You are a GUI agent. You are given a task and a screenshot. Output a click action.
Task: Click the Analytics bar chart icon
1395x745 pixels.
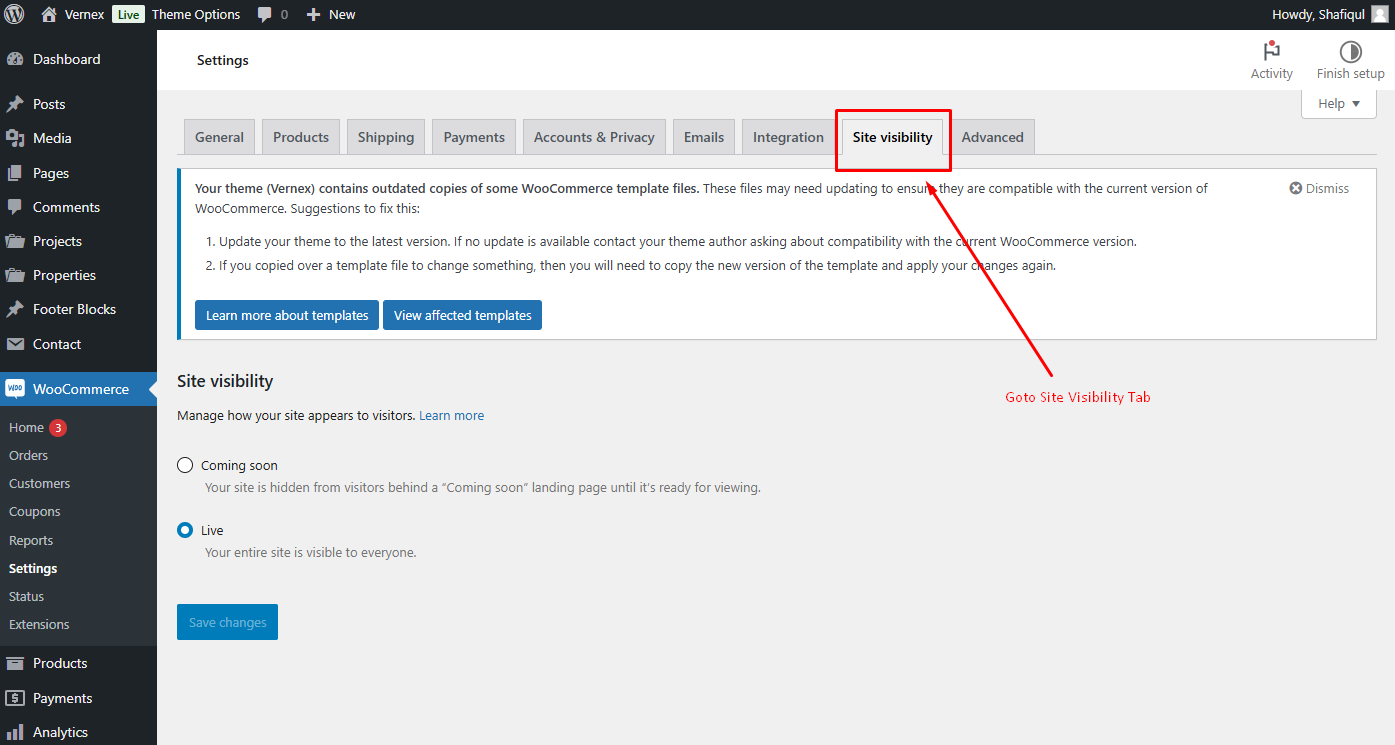click(15, 732)
